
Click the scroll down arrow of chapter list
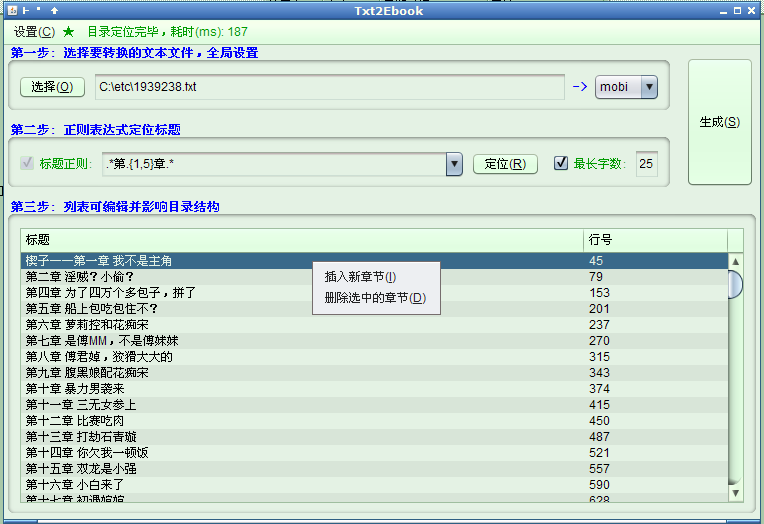[735, 493]
